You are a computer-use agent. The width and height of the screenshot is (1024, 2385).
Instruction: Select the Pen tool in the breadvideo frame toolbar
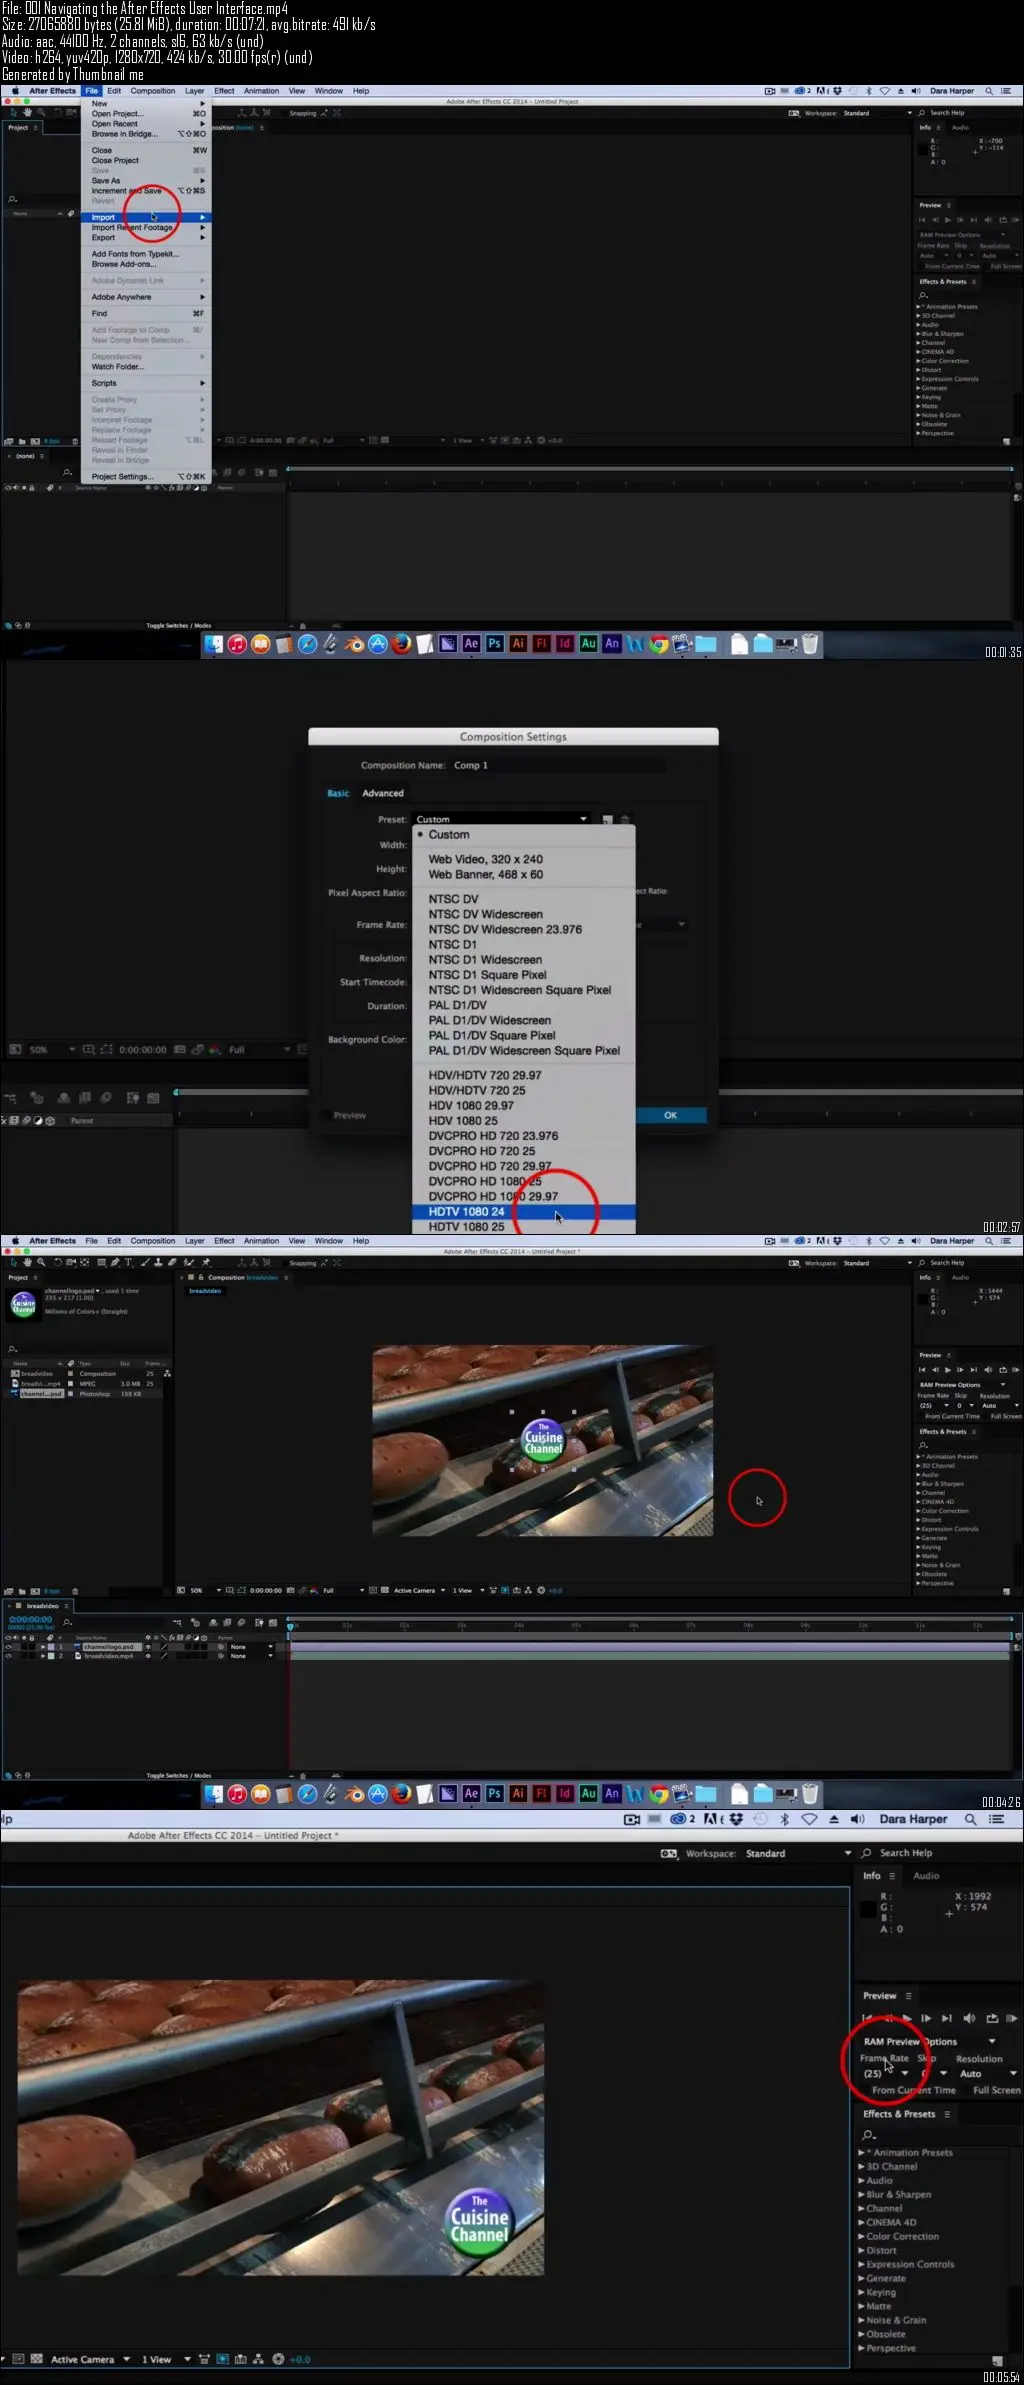pos(115,1262)
